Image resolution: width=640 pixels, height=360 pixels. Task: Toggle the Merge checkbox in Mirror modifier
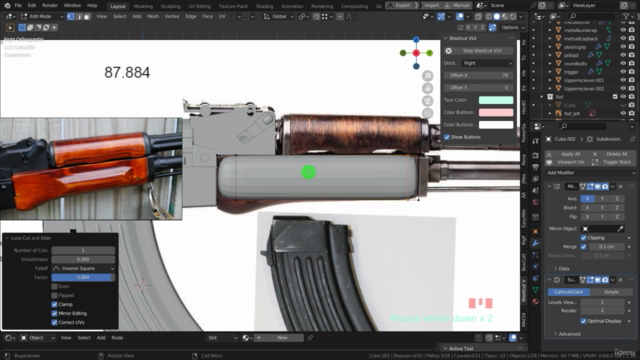point(584,247)
